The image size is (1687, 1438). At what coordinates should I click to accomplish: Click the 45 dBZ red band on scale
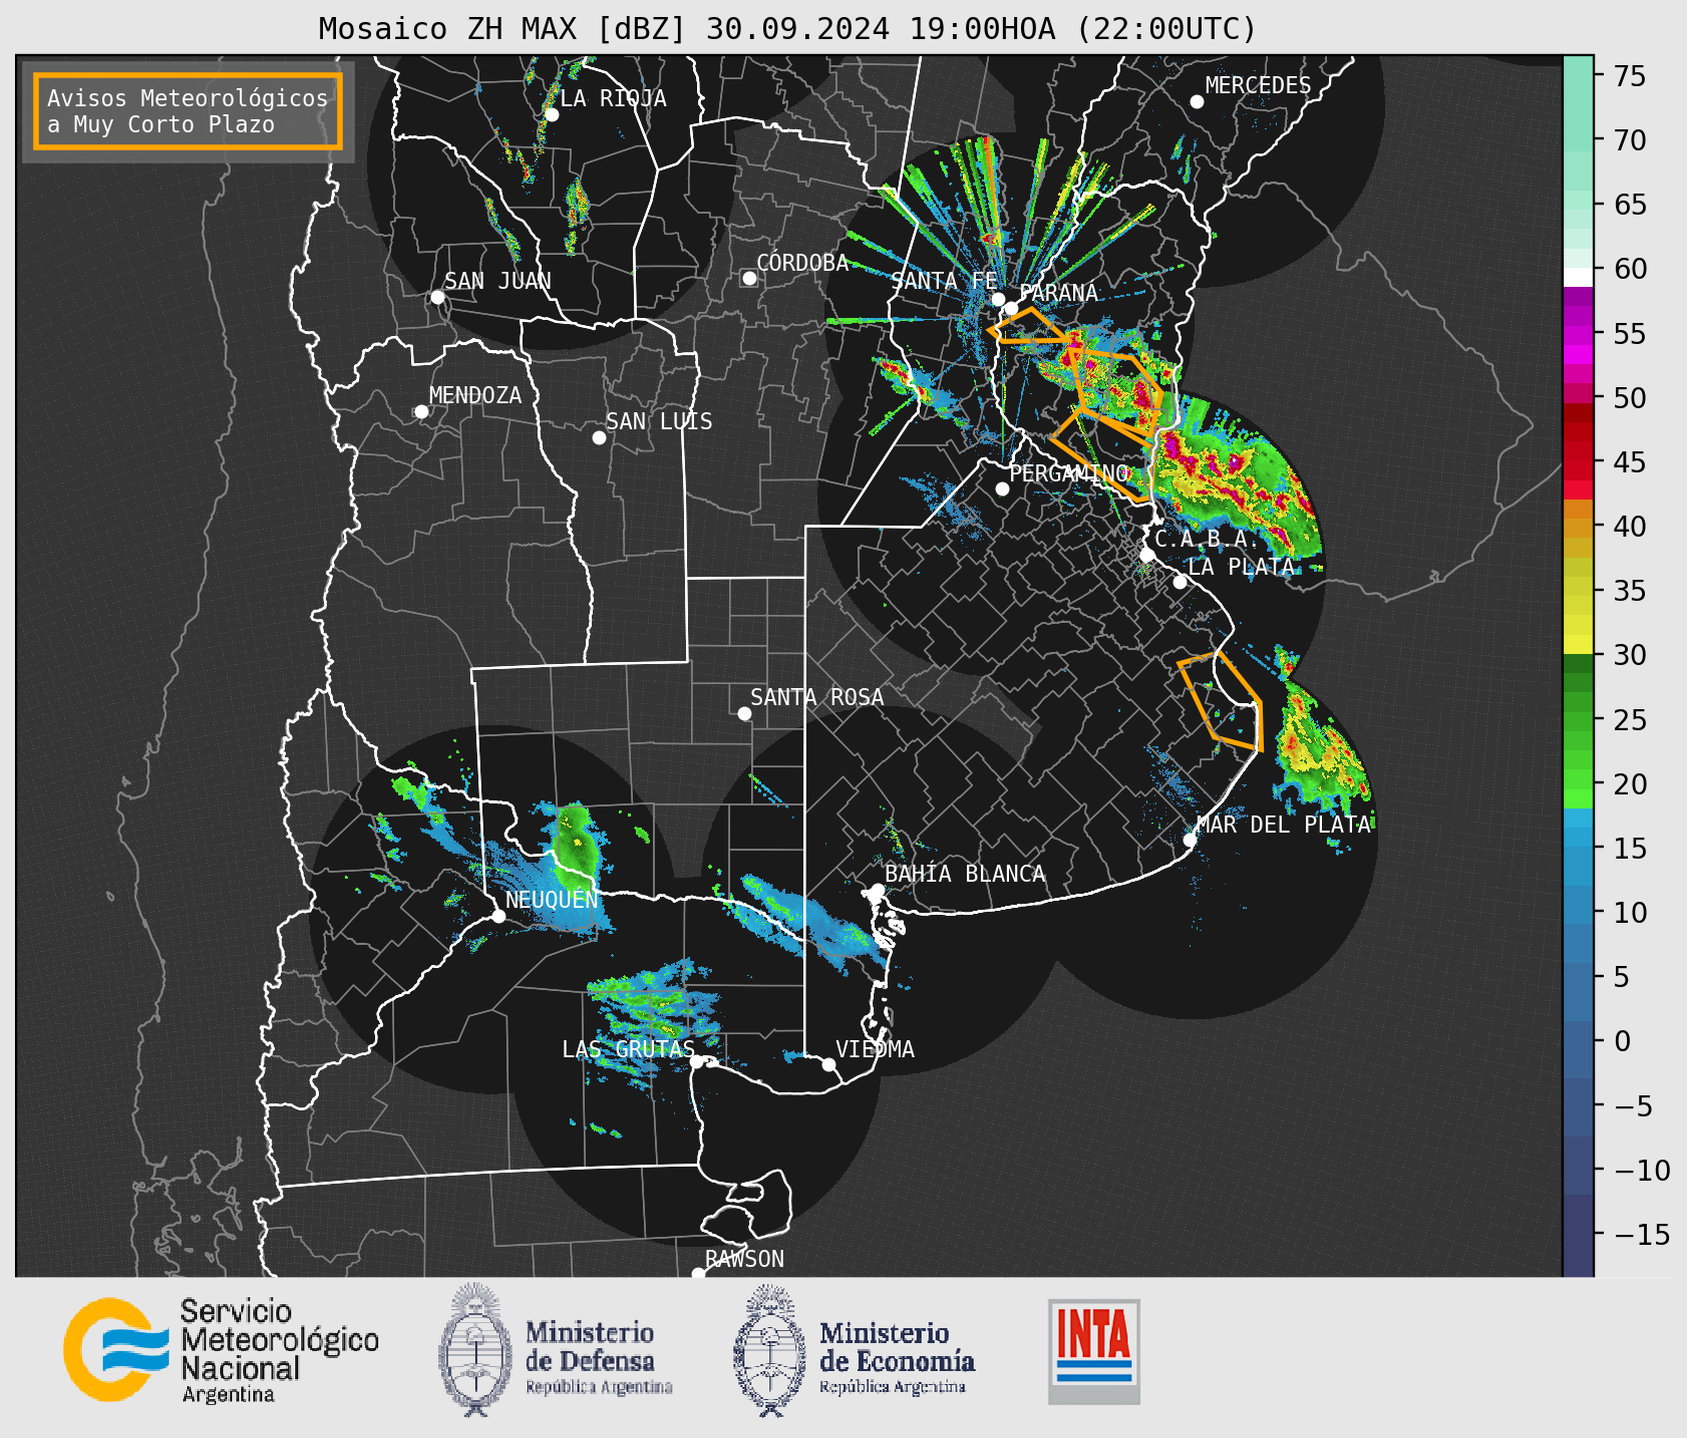[x=1578, y=462]
